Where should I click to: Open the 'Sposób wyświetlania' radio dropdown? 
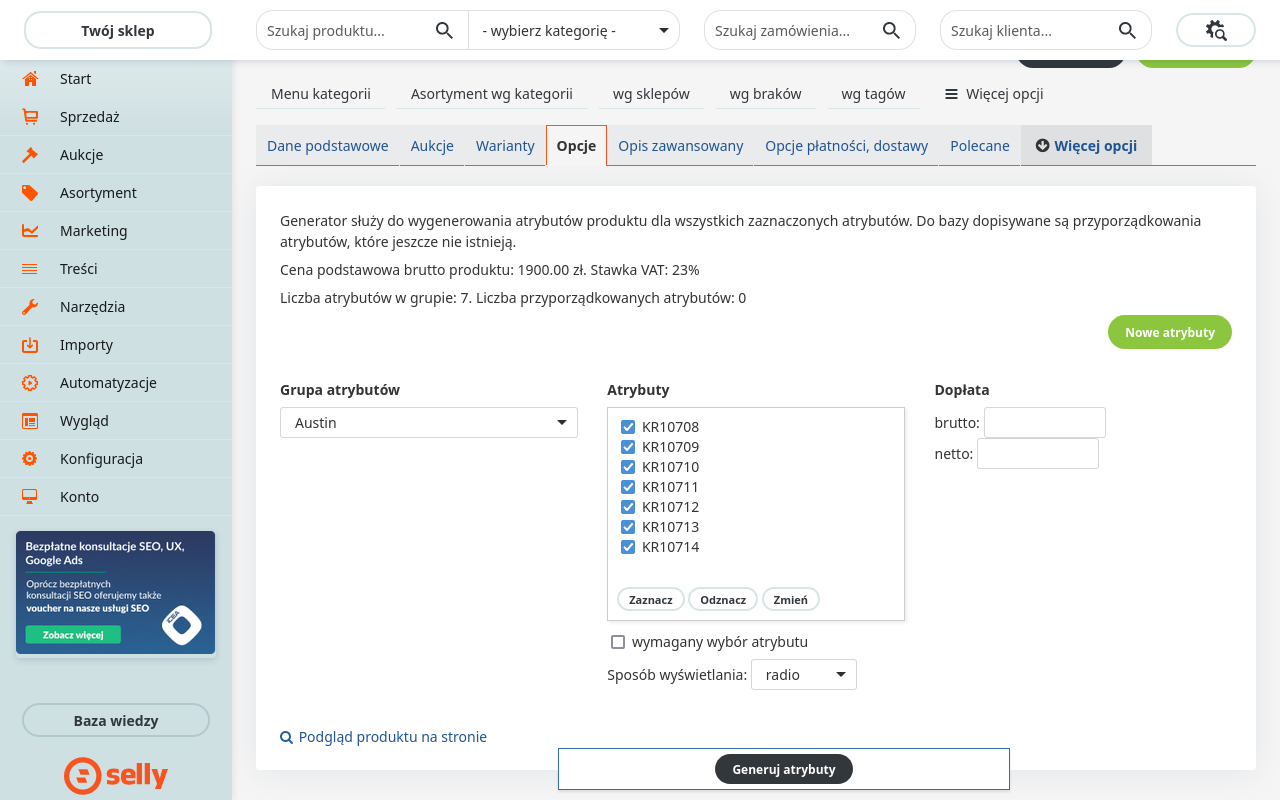tap(803, 675)
